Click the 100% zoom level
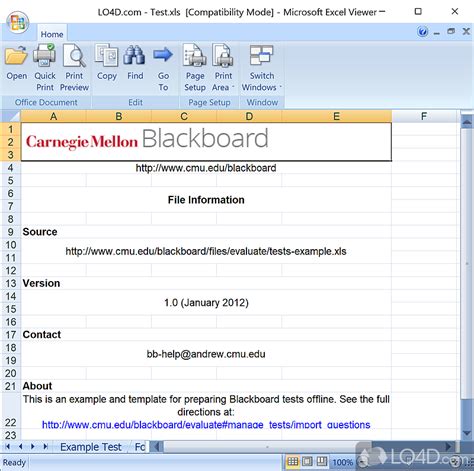 (x=343, y=462)
